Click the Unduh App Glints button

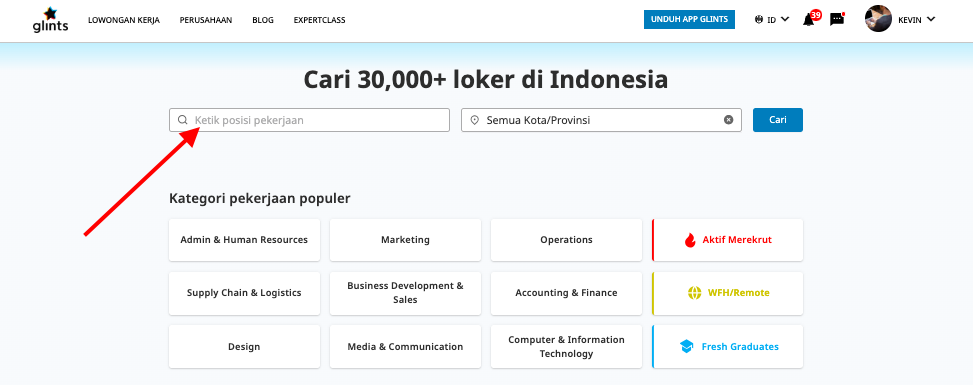[689, 19]
